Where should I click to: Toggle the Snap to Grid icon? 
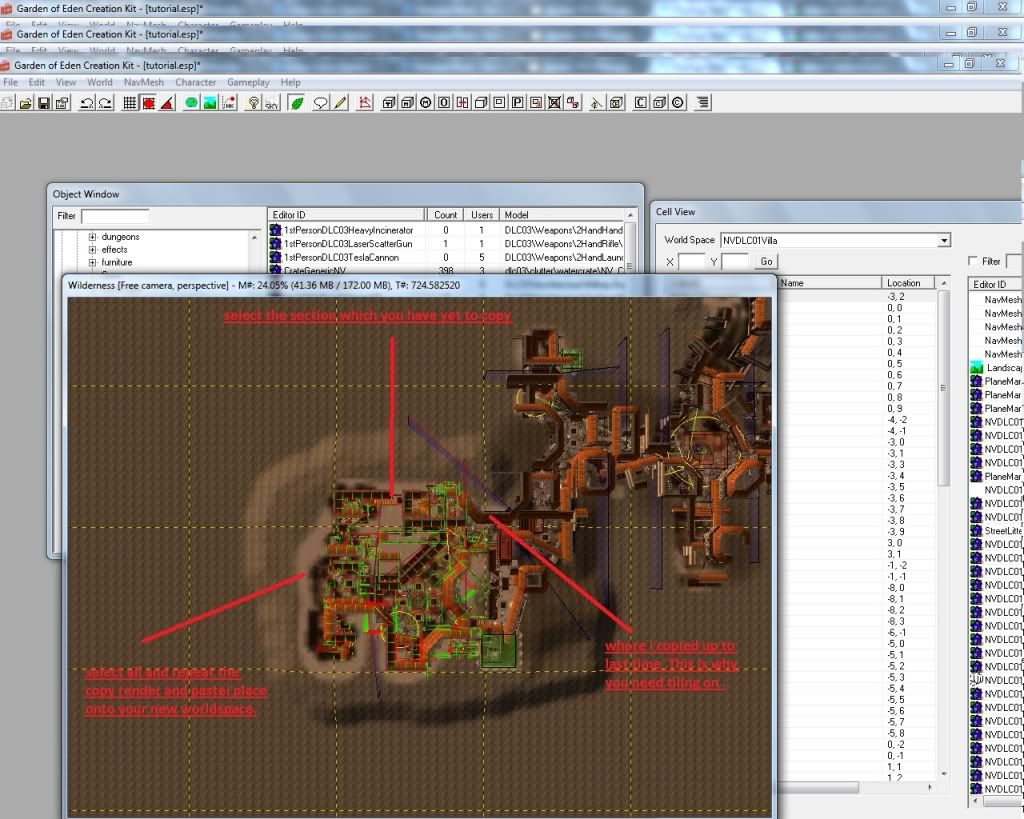click(130, 103)
